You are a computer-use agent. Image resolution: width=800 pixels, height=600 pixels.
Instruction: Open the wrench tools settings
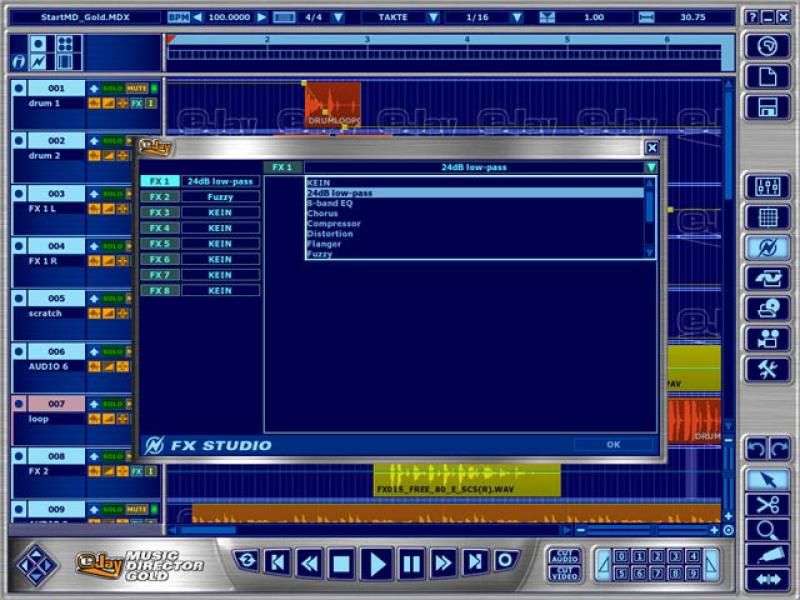pyautogui.click(x=767, y=369)
